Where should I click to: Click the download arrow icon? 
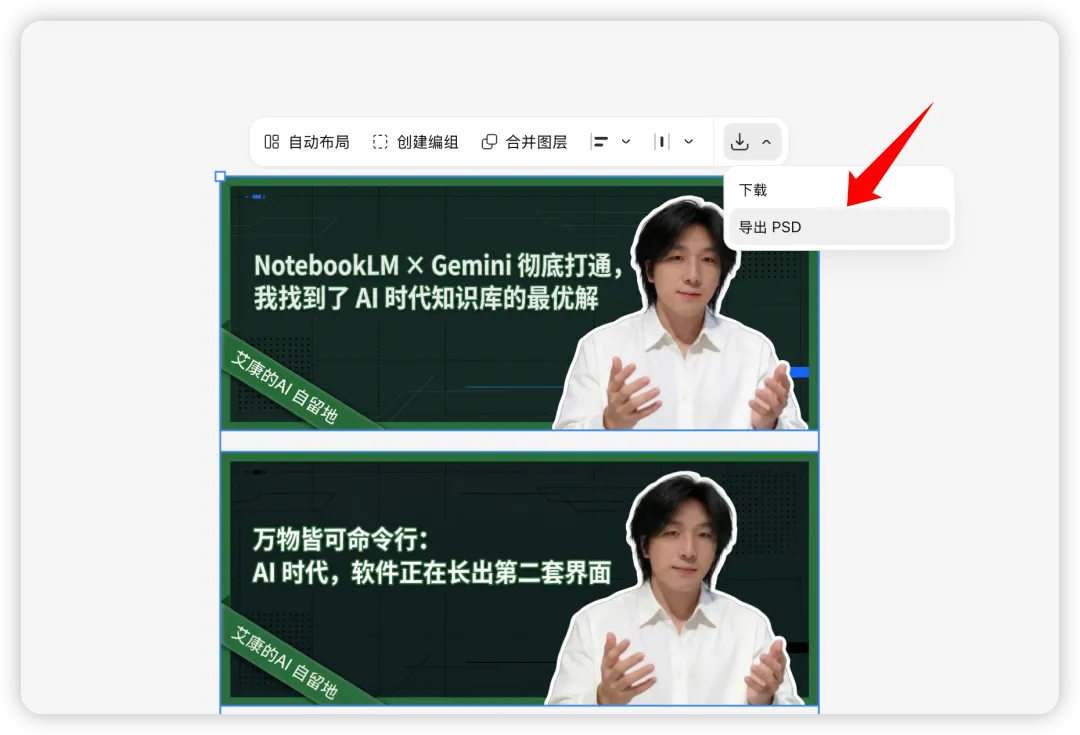coord(739,142)
